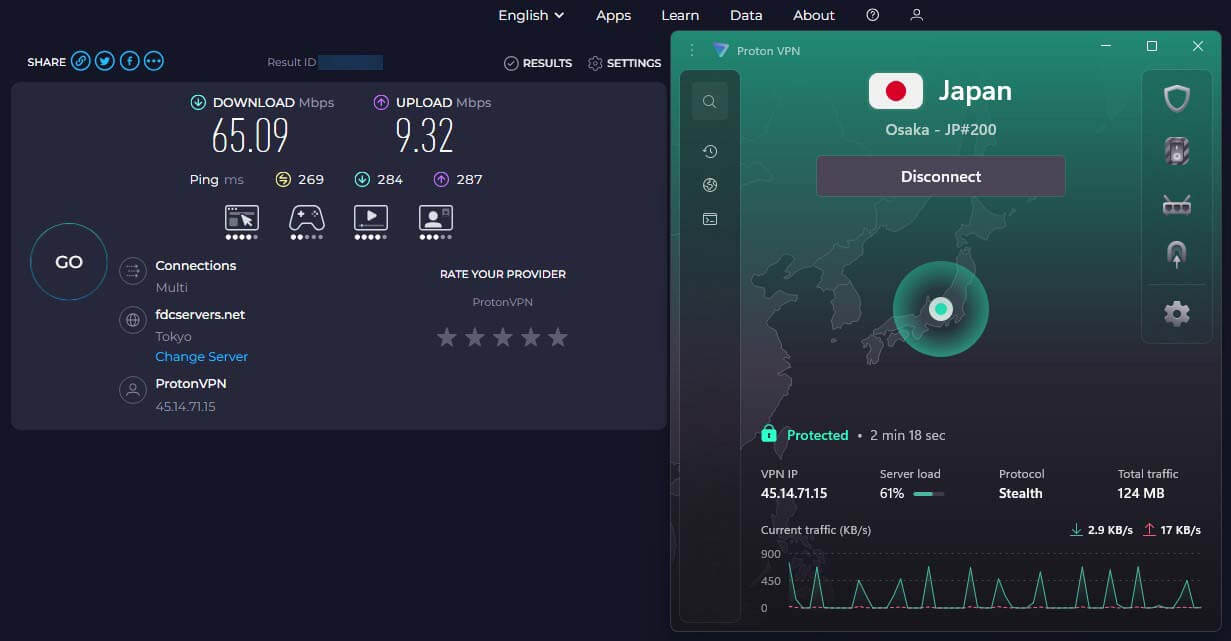
Task: Click the download ping latency icon
Action: click(362, 180)
